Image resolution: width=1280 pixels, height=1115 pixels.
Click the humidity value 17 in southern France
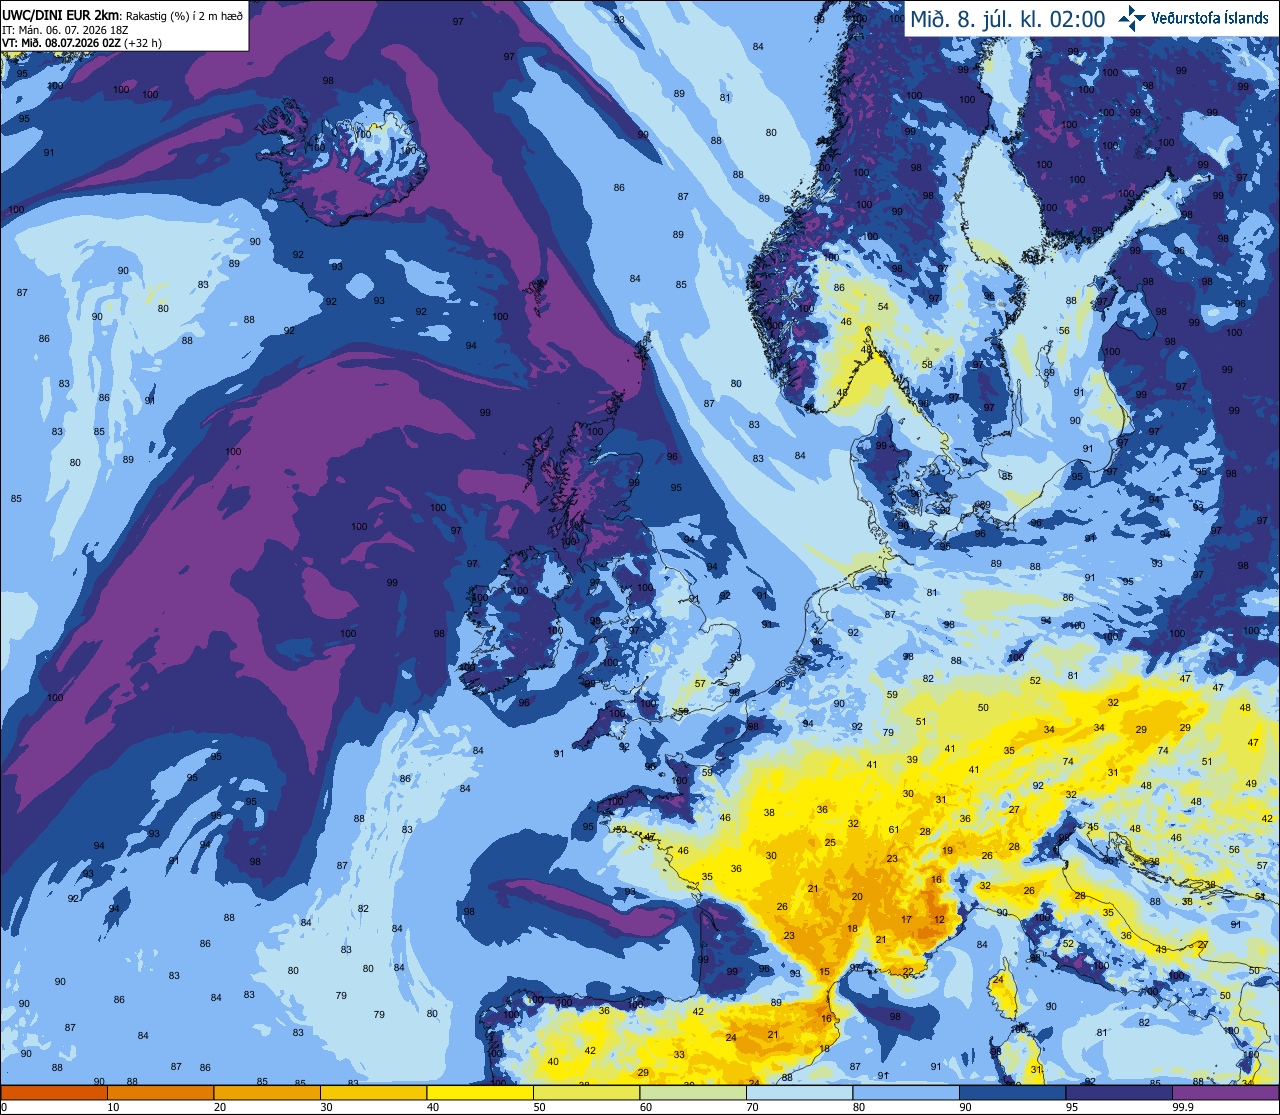[906, 920]
